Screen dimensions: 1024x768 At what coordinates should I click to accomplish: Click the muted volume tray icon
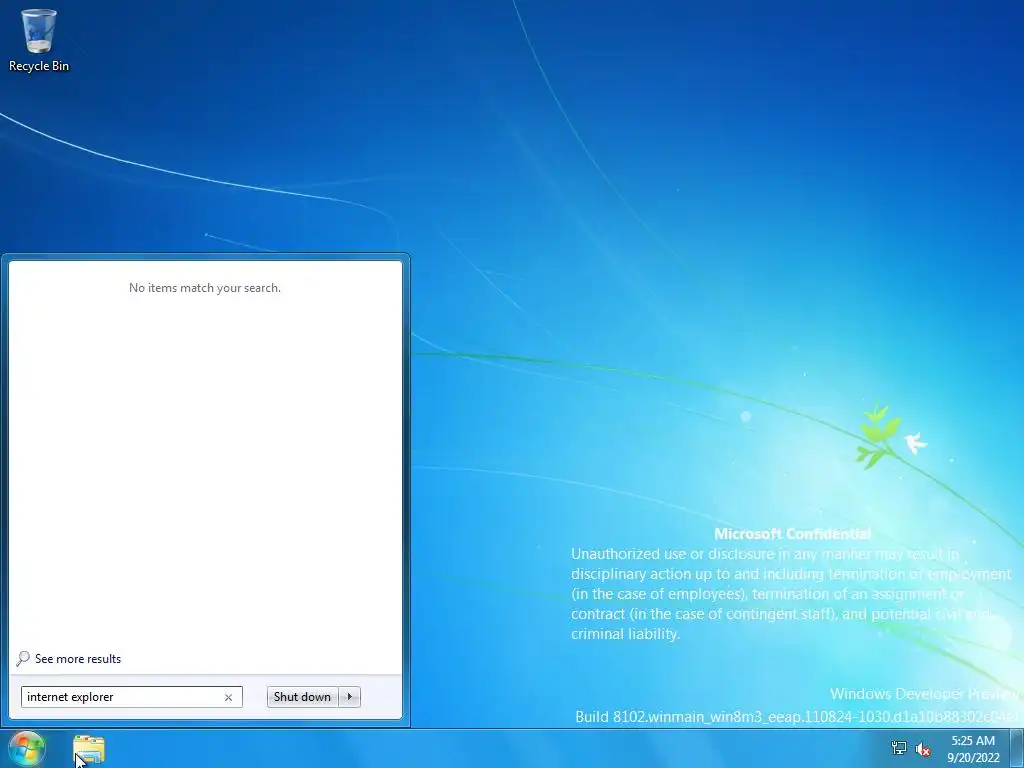[923, 749]
